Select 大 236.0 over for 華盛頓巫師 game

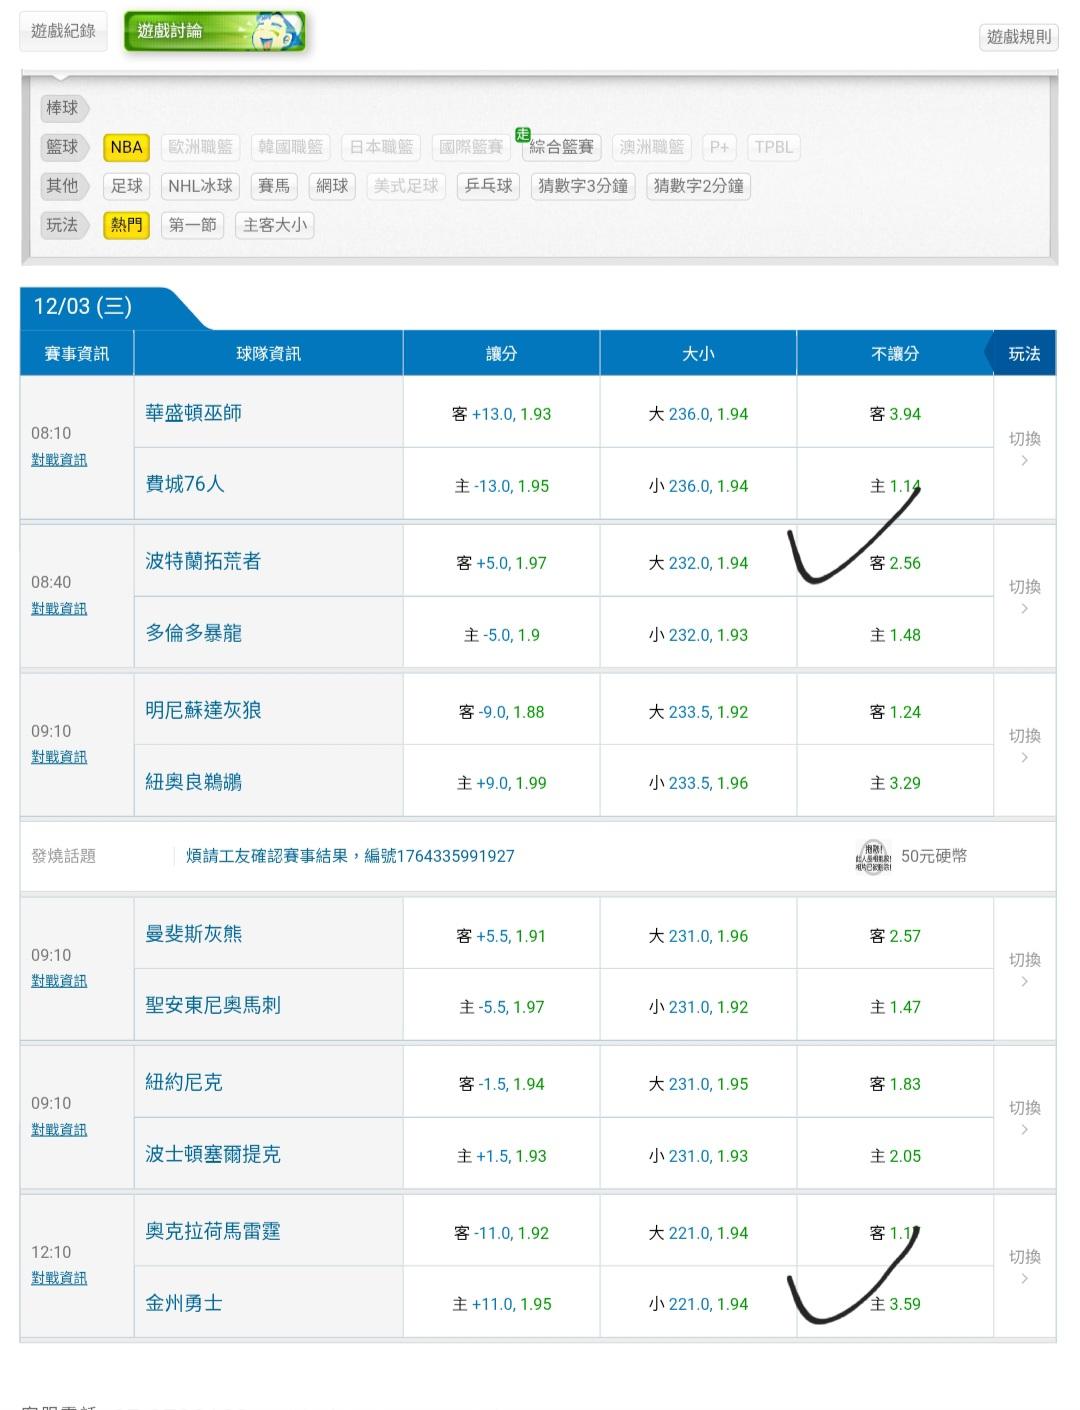pos(698,414)
